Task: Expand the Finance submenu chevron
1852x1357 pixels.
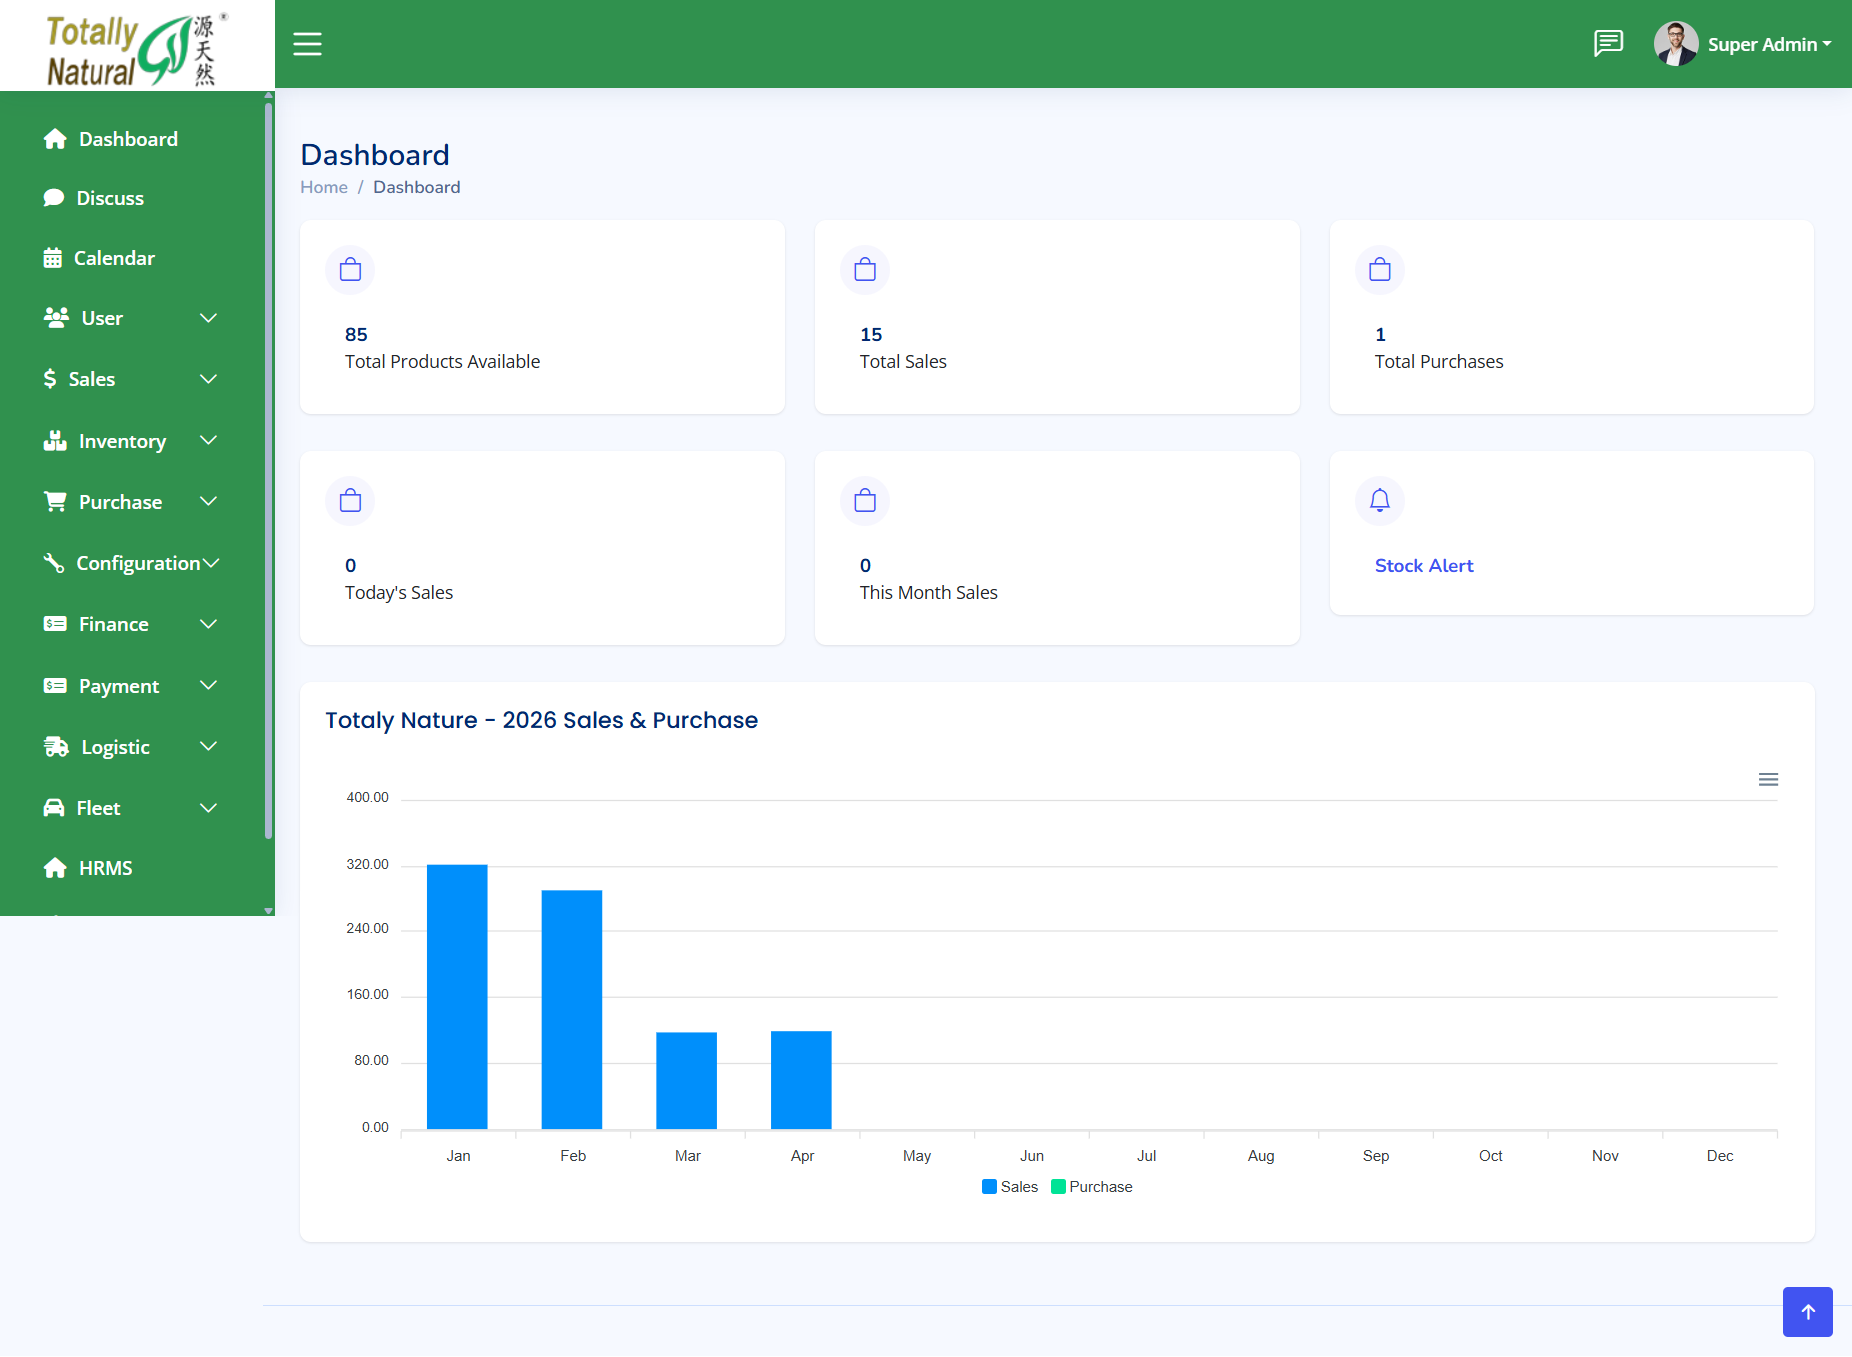Action: 208,624
